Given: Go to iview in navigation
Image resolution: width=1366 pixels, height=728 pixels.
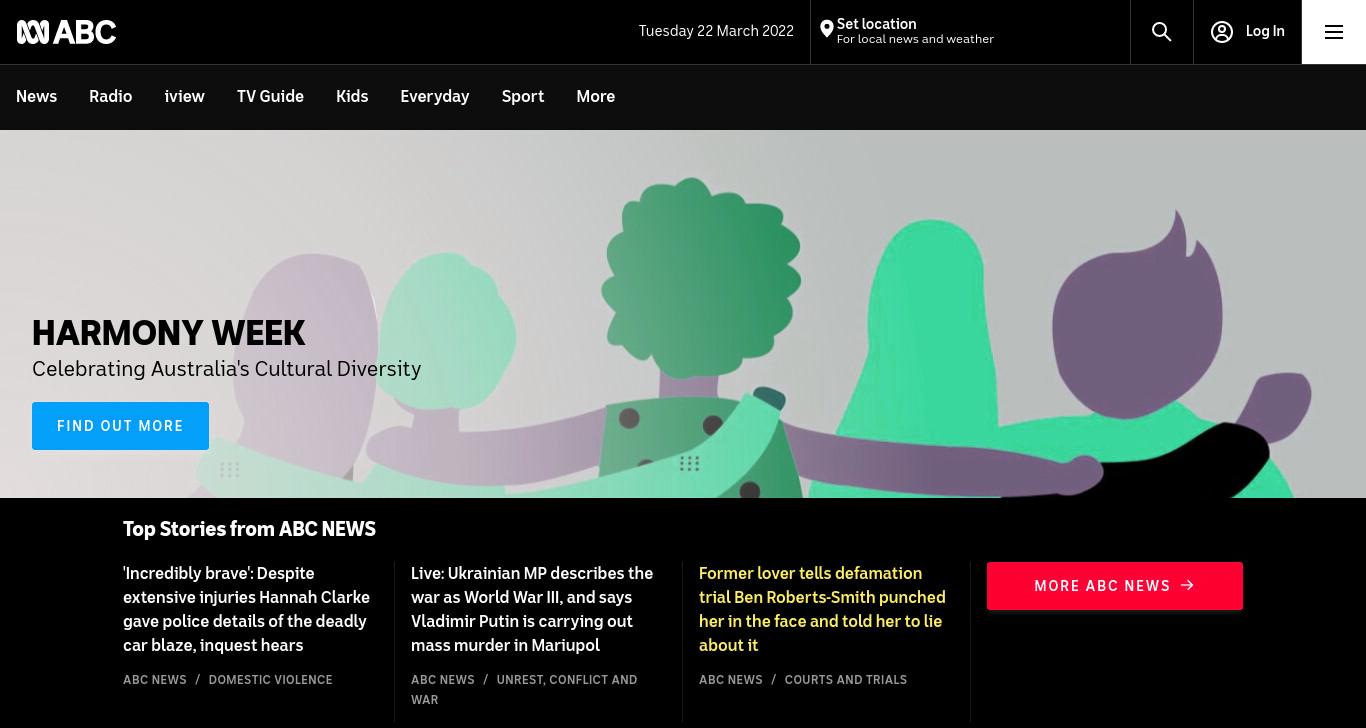Looking at the screenshot, I should tap(184, 97).
